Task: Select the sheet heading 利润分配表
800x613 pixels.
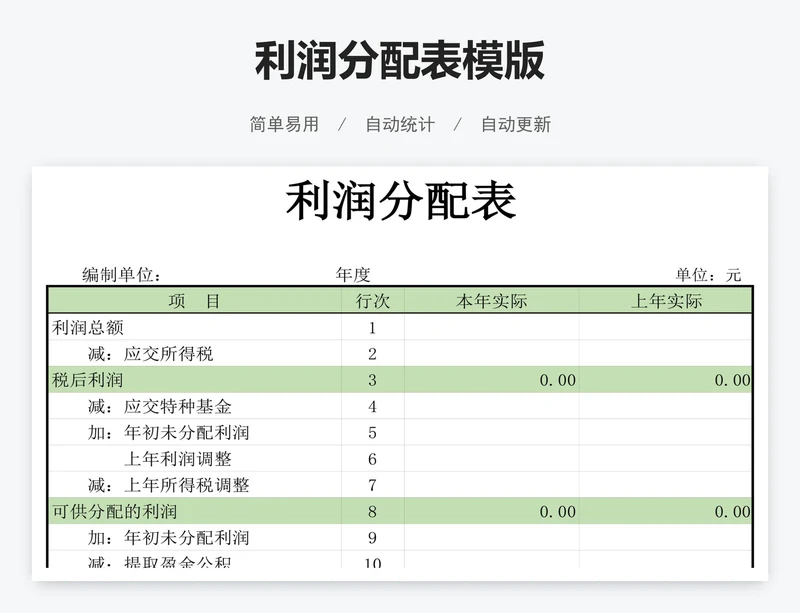Action: click(401, 201)
